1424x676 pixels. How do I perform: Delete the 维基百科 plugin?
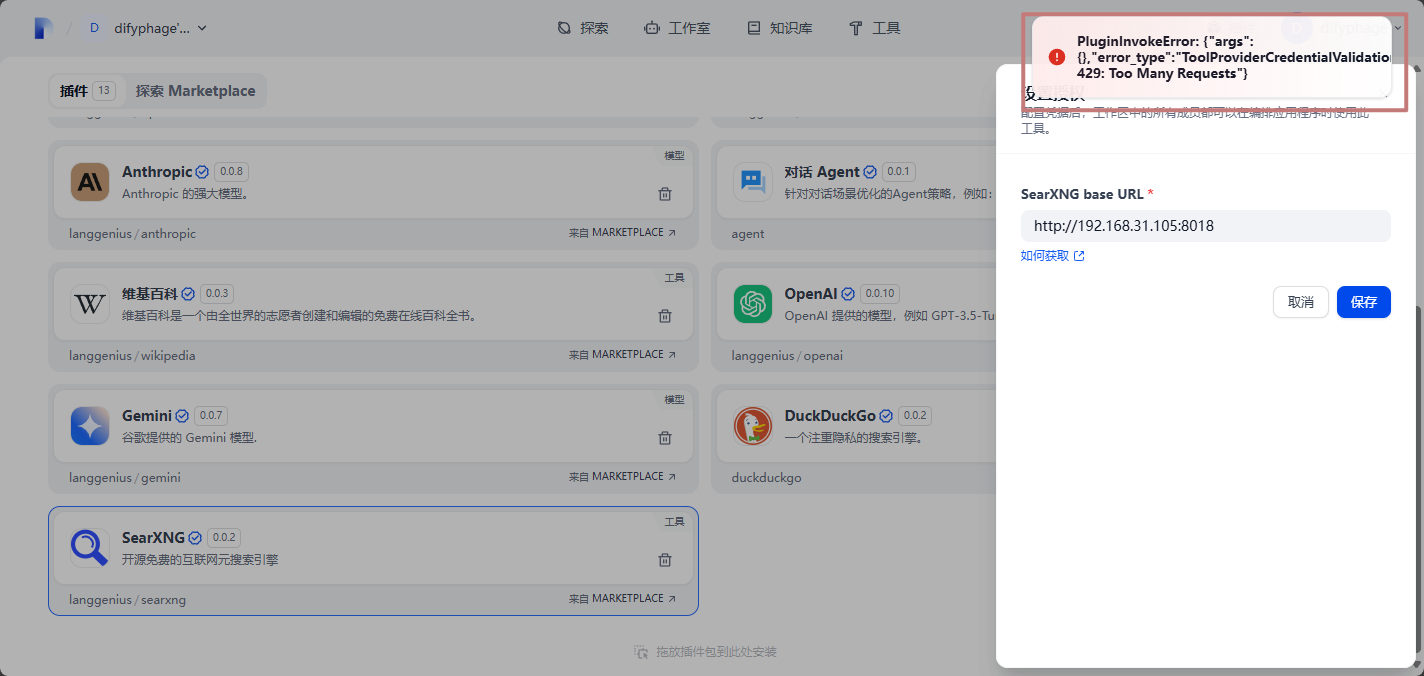click(664, 316)
